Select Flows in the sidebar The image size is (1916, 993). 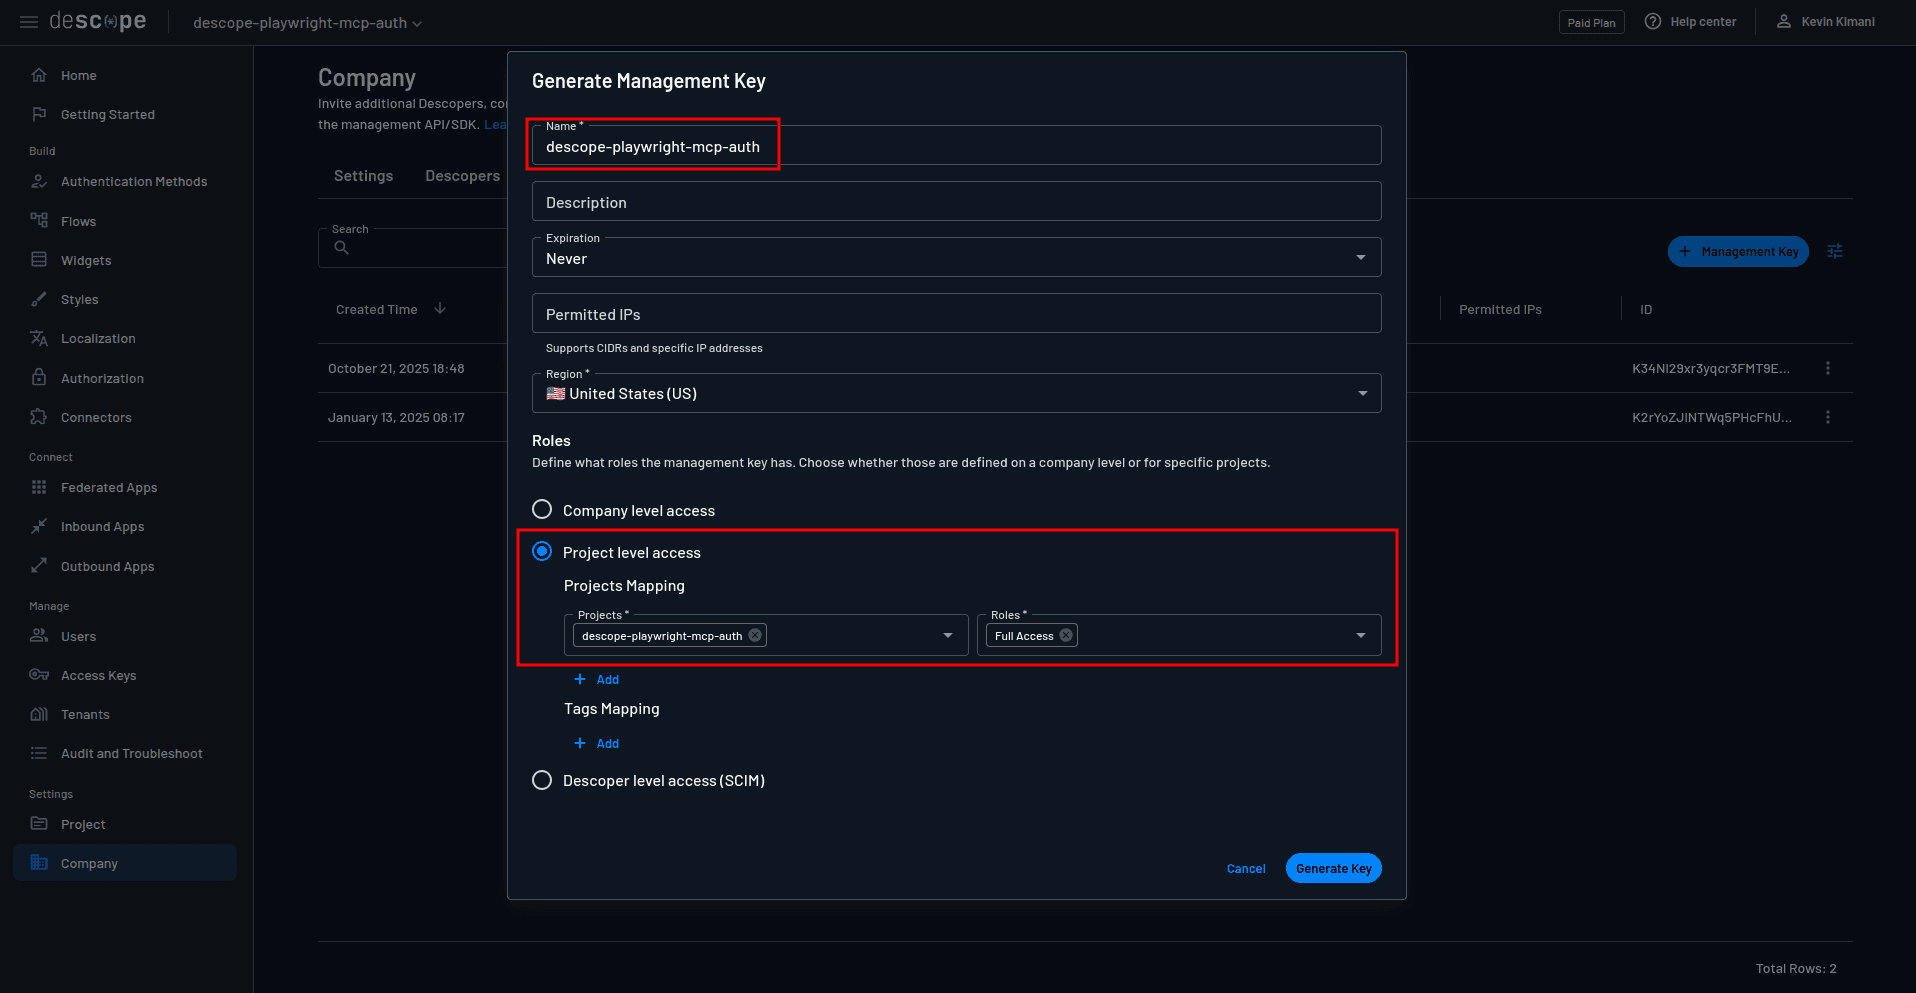pyautogui.click(x=78, y=221)
